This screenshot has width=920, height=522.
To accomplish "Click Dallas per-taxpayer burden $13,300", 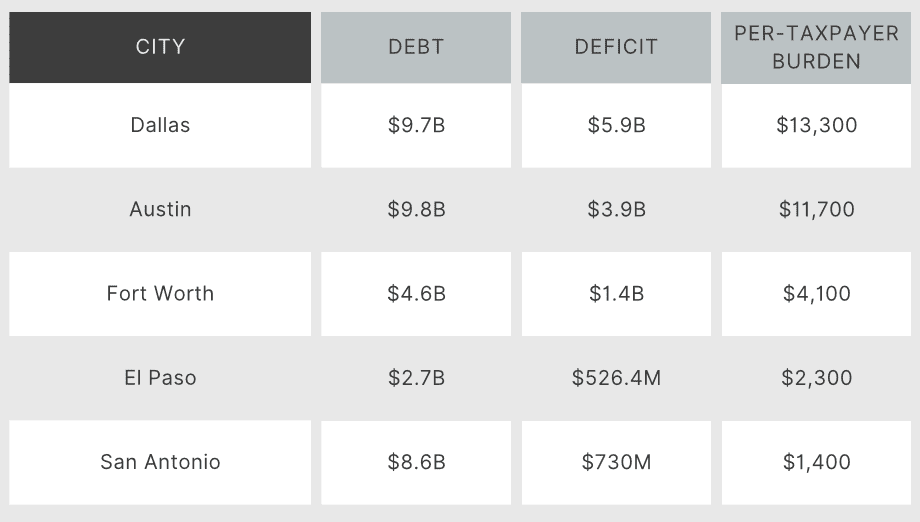I will 816,125.
